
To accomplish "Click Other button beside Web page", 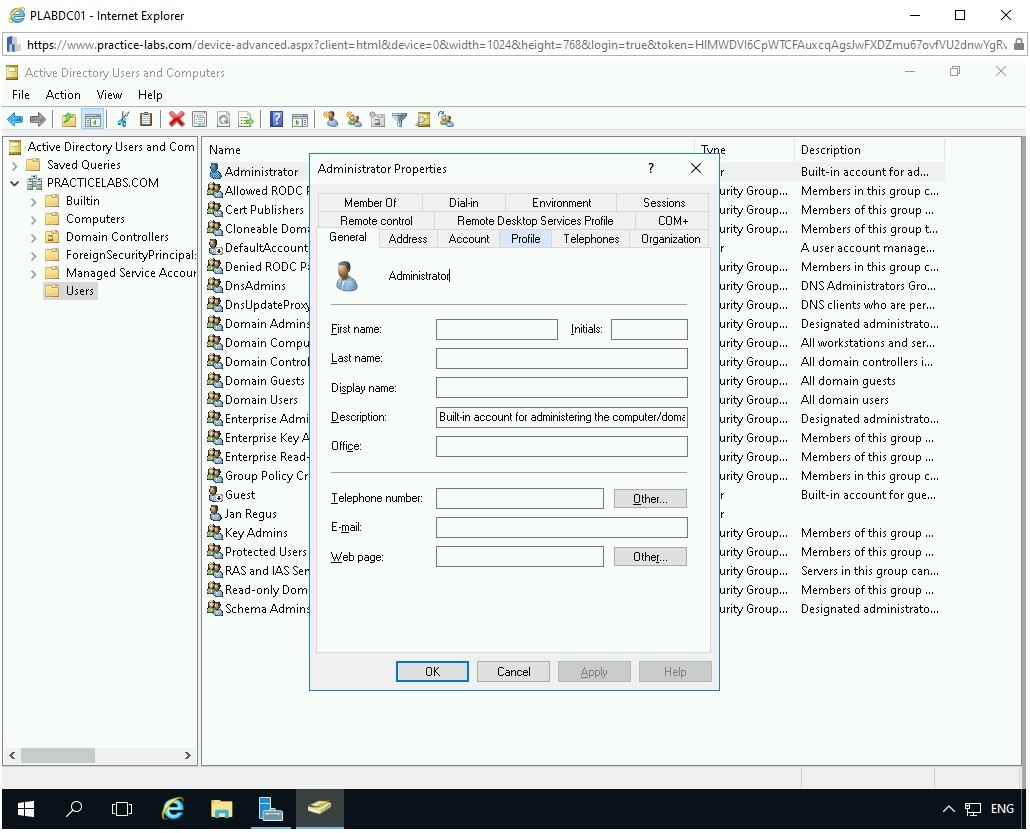I will 650,556.
